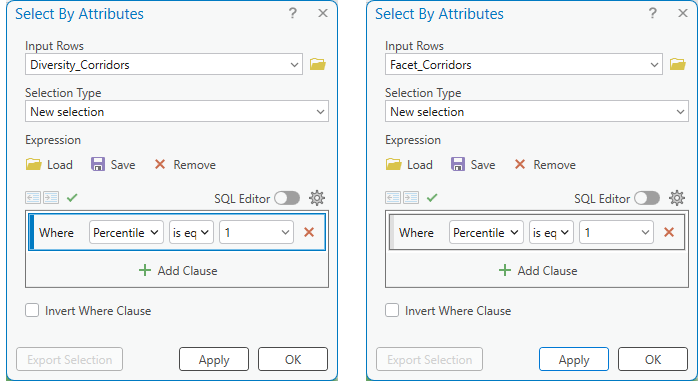Viewport: 700px width, 381px height.
Task: Click Export Selection in Diversity_Corridors dialog
Action: pos(70,359)
